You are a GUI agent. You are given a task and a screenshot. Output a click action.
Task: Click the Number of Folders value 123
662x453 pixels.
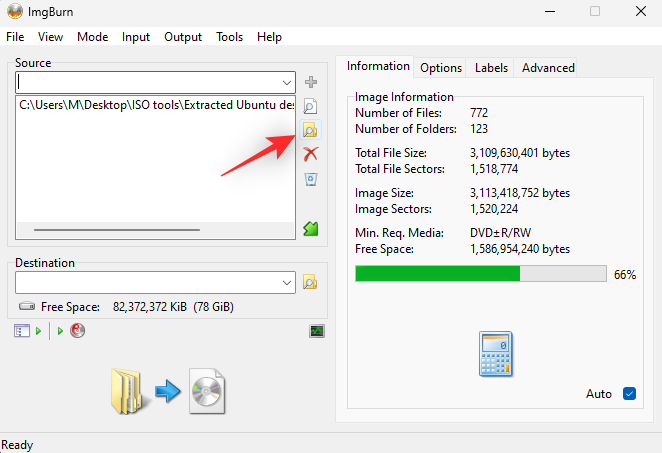(479, 129)
